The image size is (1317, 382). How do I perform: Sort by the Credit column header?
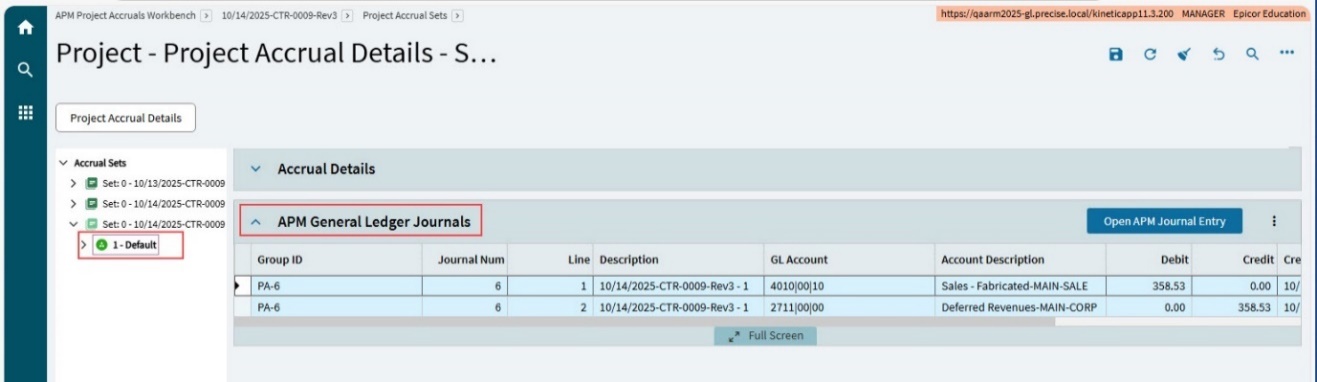click(1234, 260)
